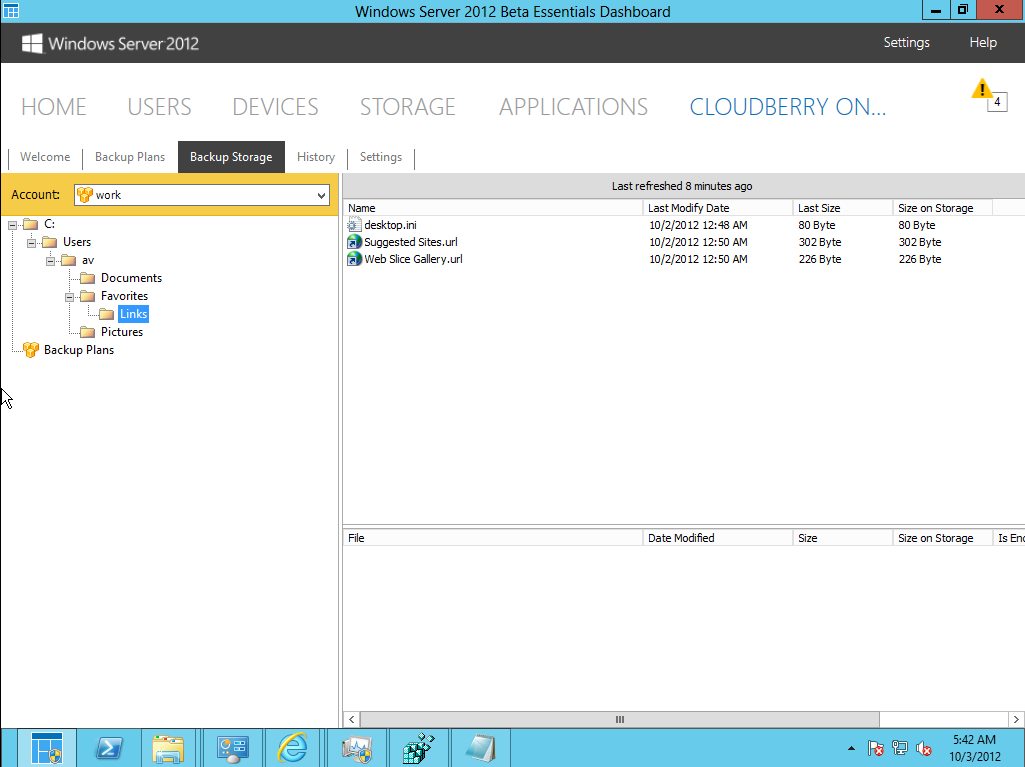Click the taskbar clock showing 5:42 AM
1025x767 pixels.
(x=975, y=748)
